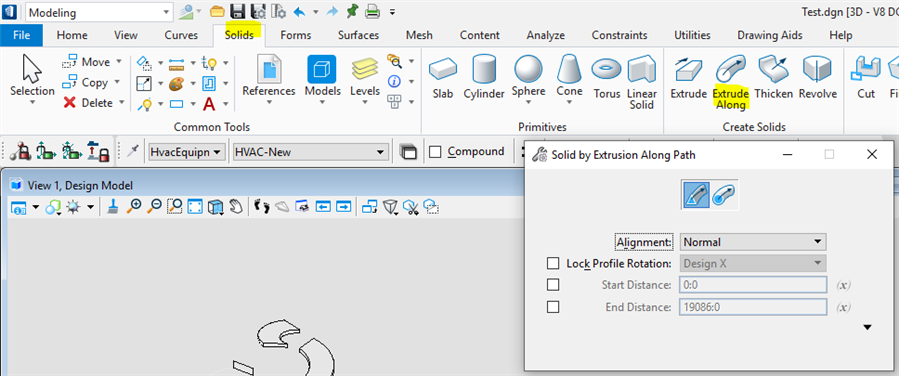Select profile-and-path extrusion mode icon
This screenshot has width=899, height=376.
click(x=696, y=195)
